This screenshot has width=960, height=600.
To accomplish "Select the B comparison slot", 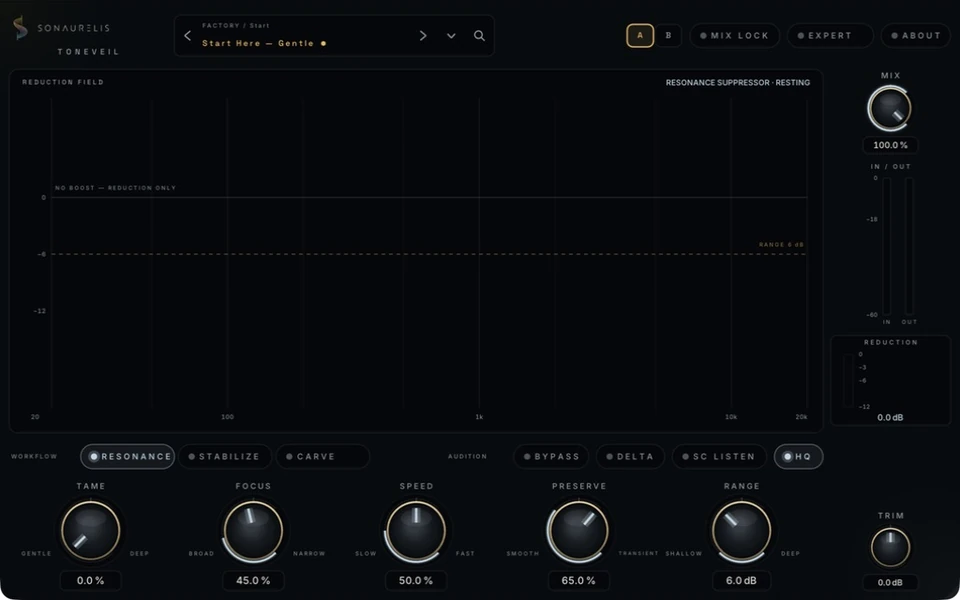I will [x=669, y=36].
